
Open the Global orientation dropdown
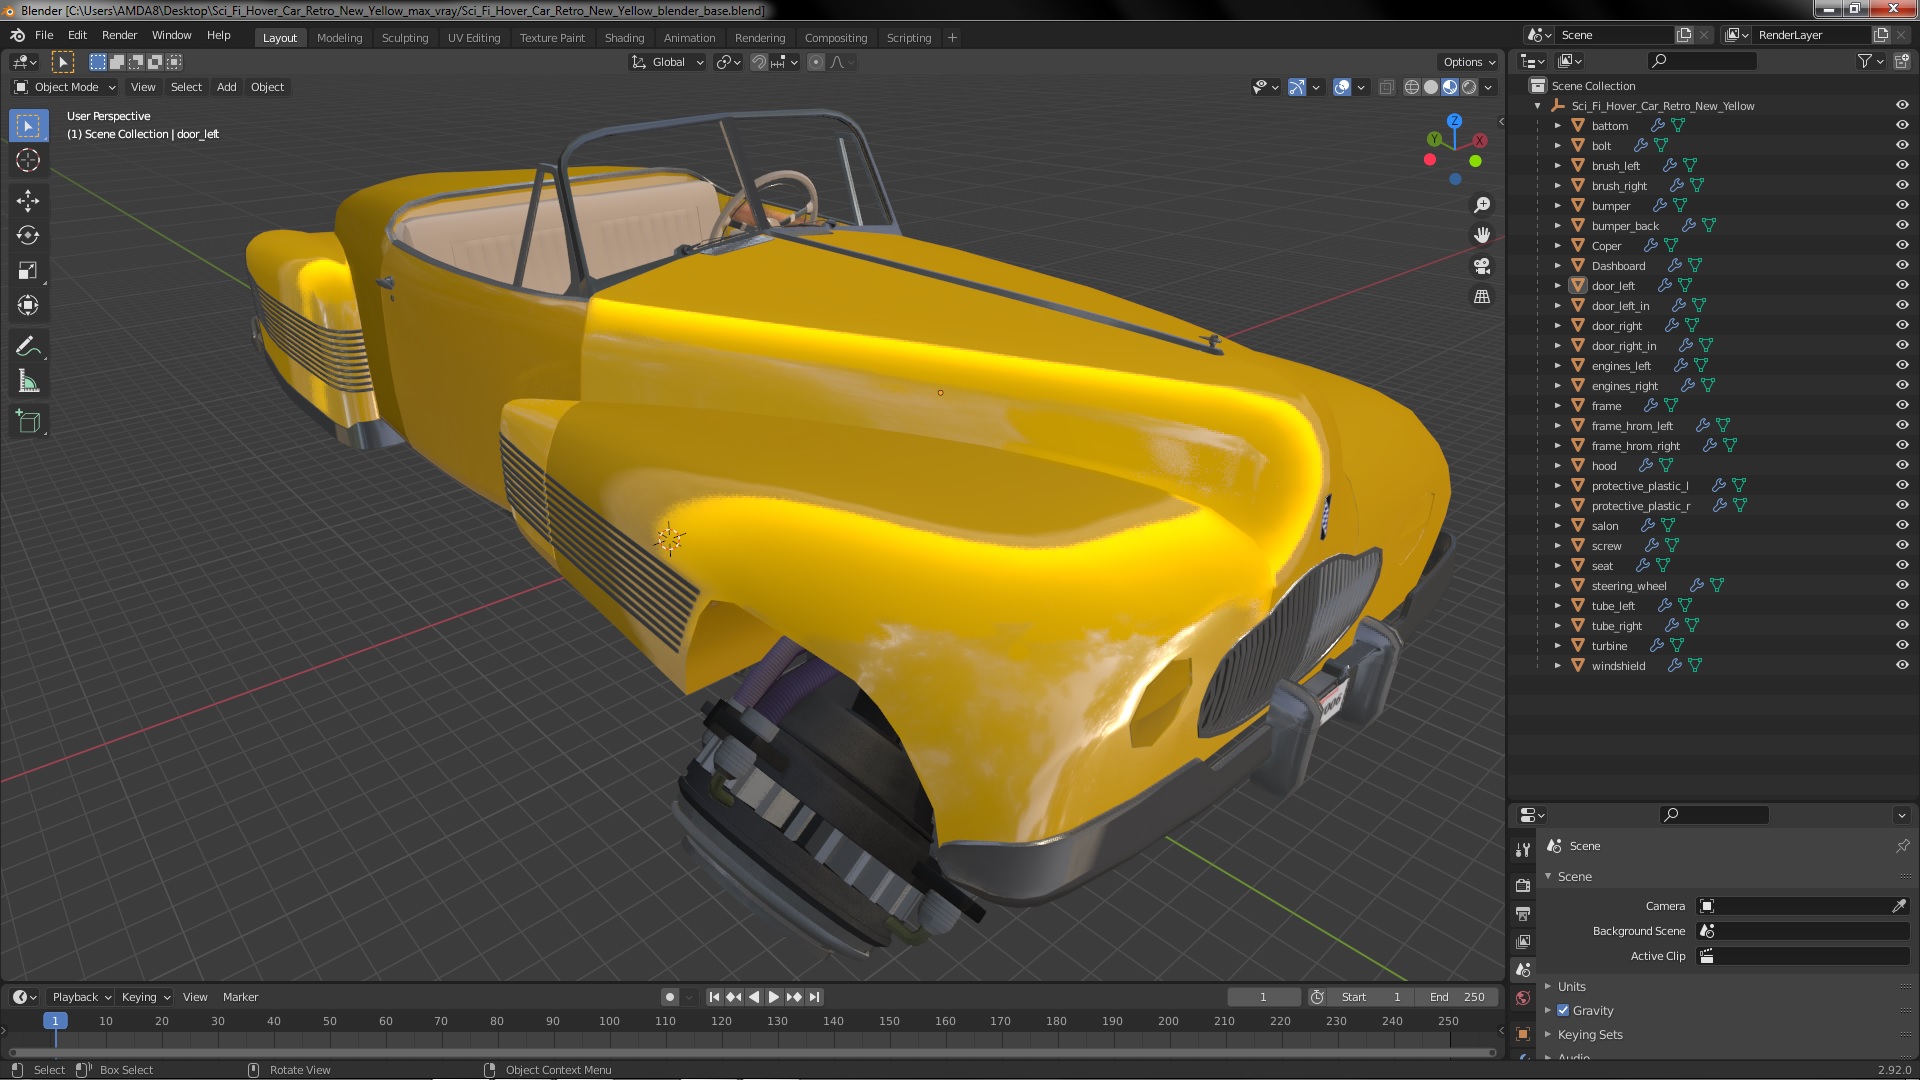coord(668,62)
